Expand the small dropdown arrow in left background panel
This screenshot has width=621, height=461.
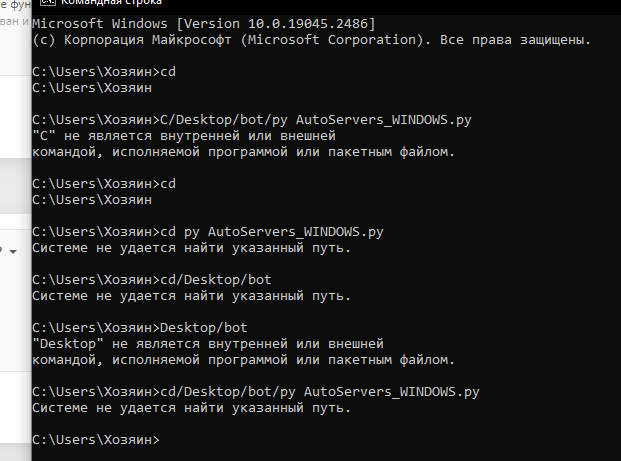click(11, 253)
